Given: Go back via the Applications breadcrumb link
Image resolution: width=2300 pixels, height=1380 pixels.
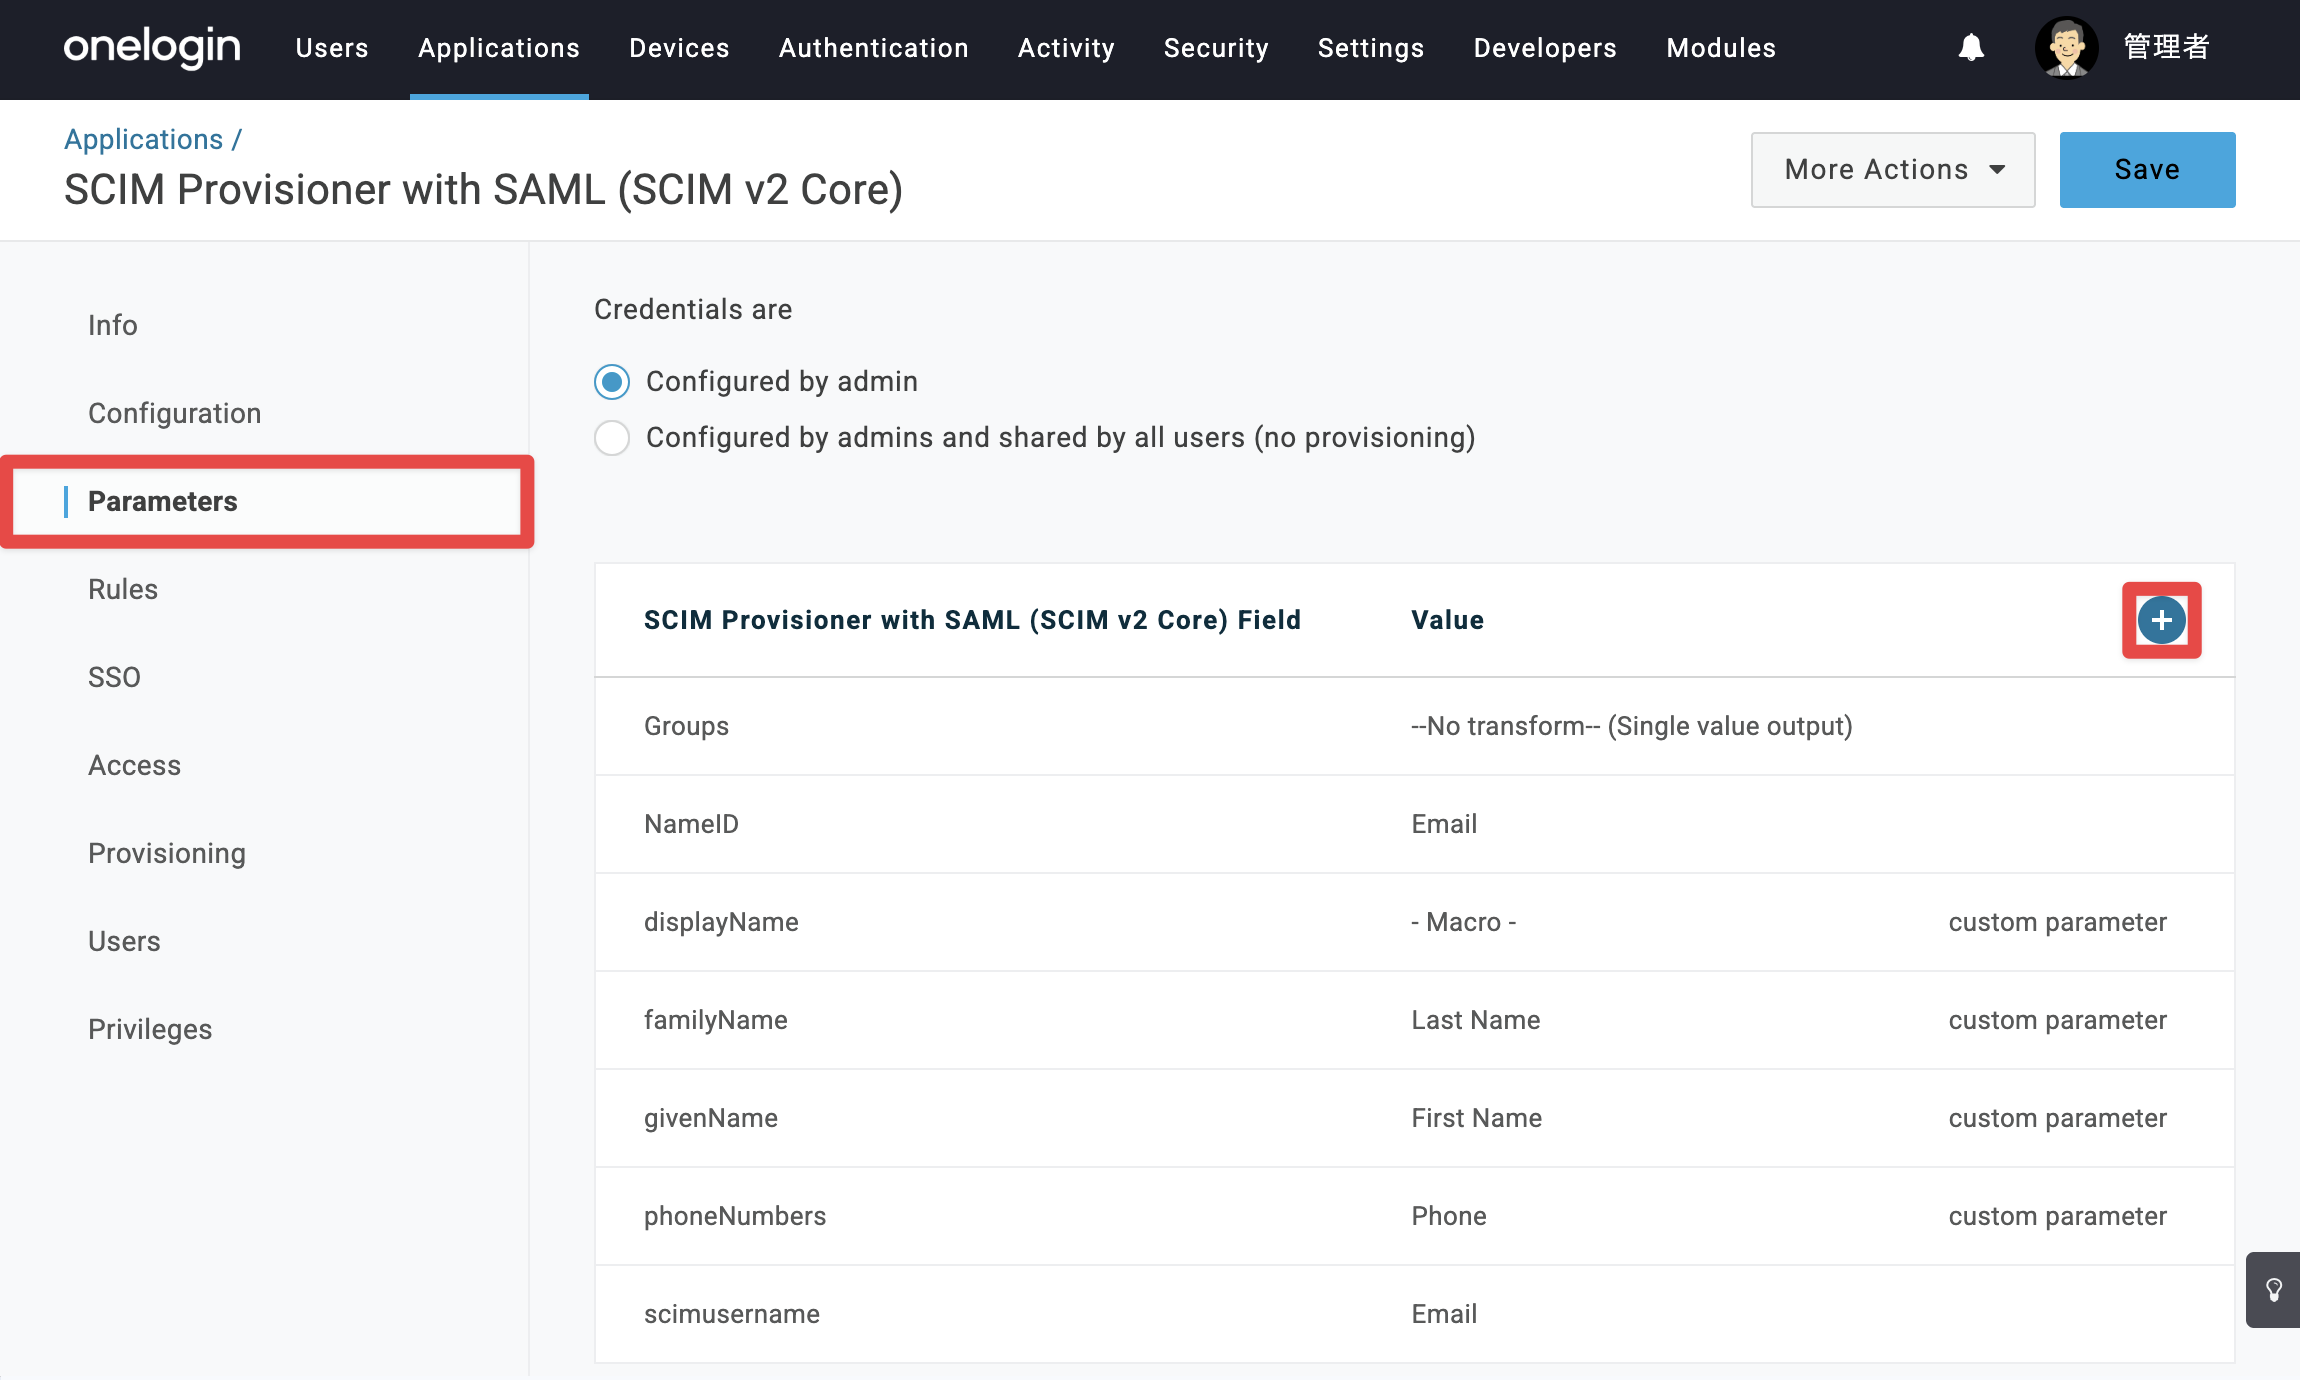Looking at the screenshot, I should coord(144,139).
